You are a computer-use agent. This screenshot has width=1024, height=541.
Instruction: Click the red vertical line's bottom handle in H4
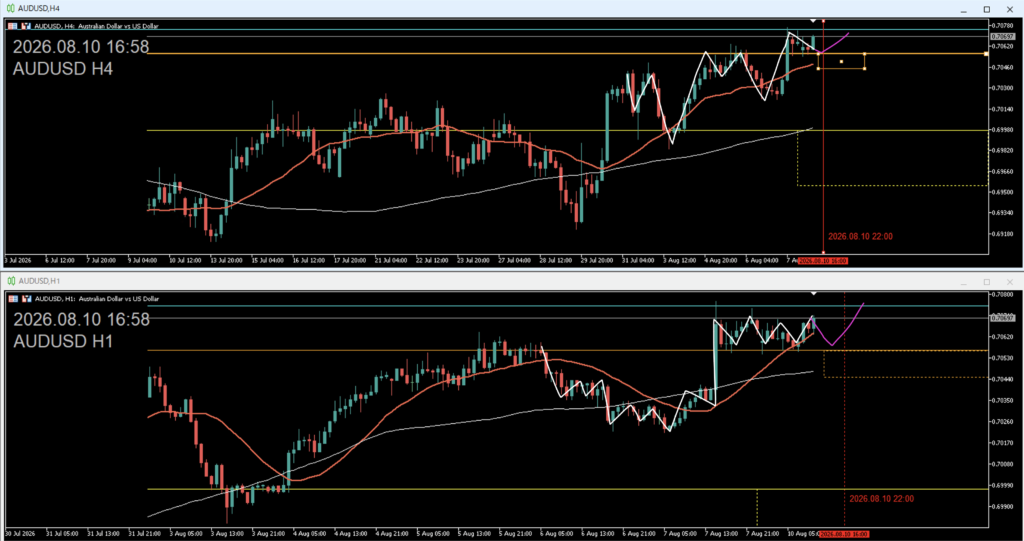[x=823, y=252]
